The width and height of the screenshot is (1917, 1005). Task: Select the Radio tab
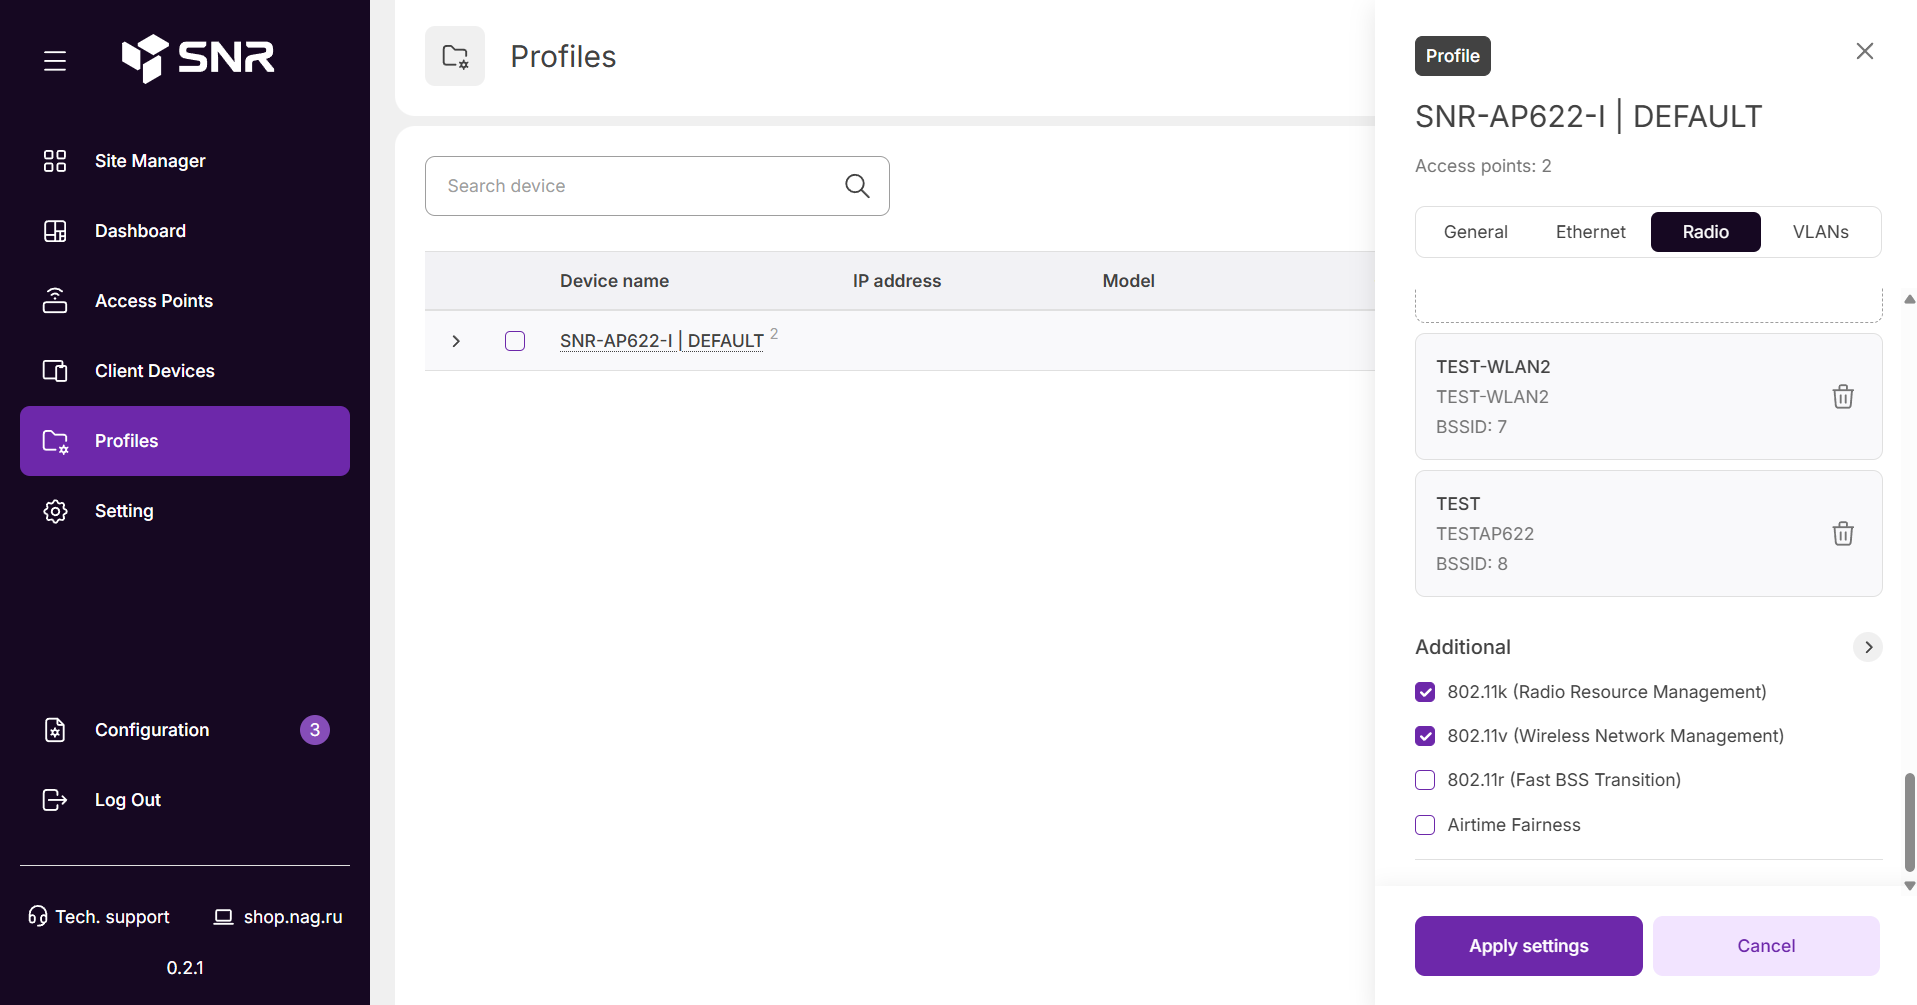[1705, 232]
